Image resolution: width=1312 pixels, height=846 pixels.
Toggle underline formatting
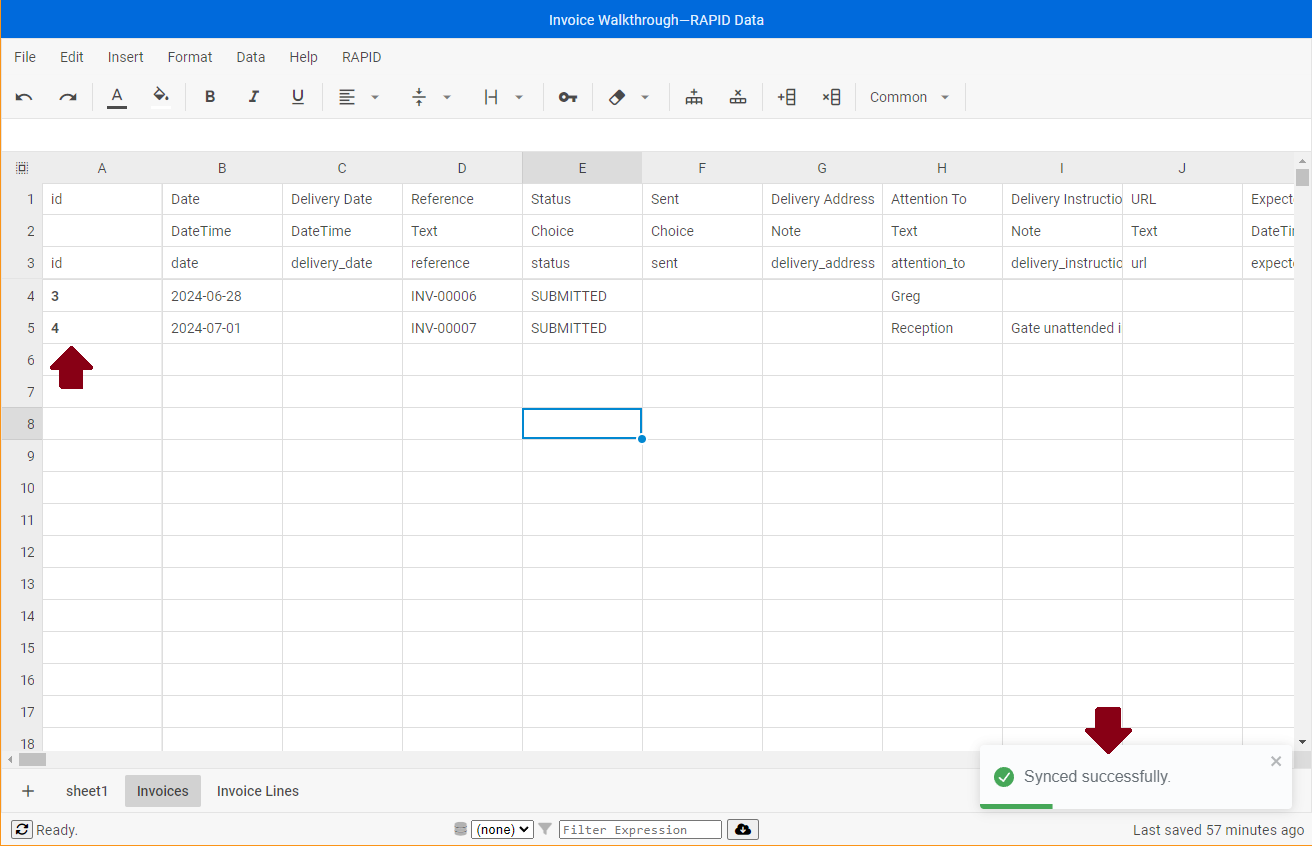298,97
